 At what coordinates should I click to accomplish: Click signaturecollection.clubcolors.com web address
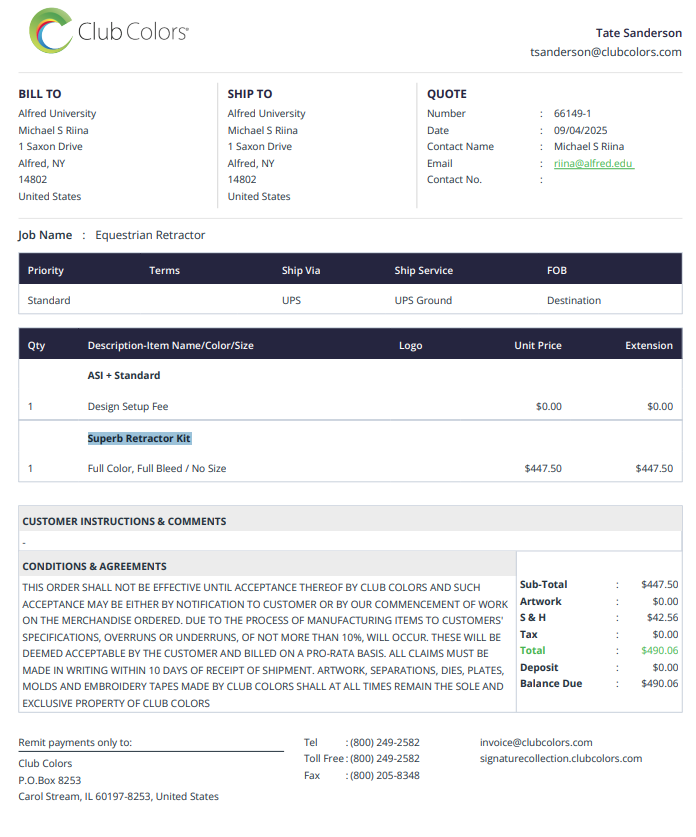pos(560,758)
